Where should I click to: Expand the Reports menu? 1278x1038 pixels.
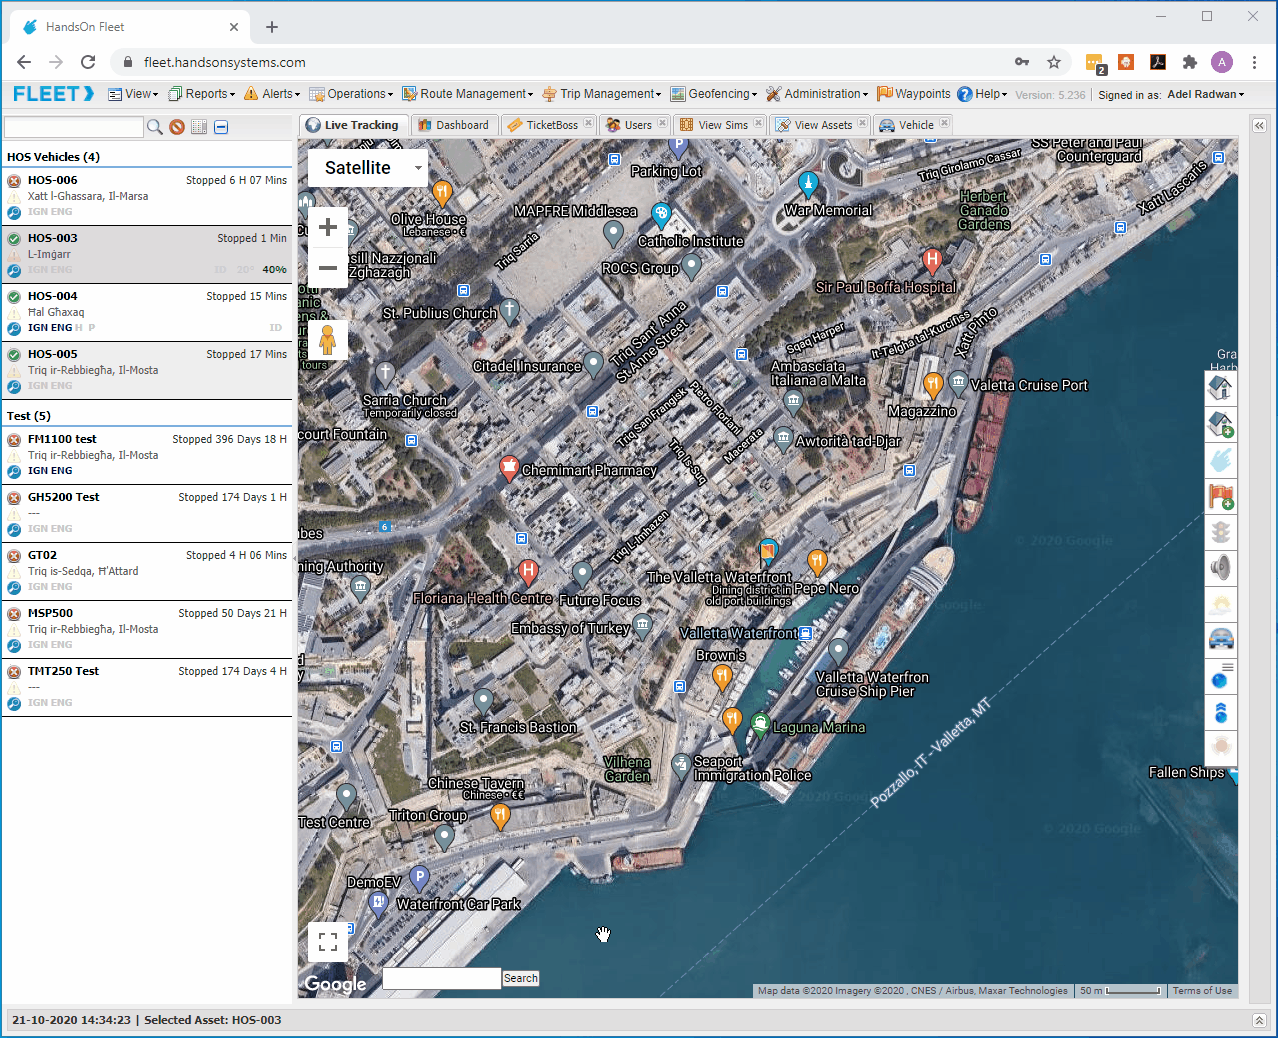tap(202, 94)
